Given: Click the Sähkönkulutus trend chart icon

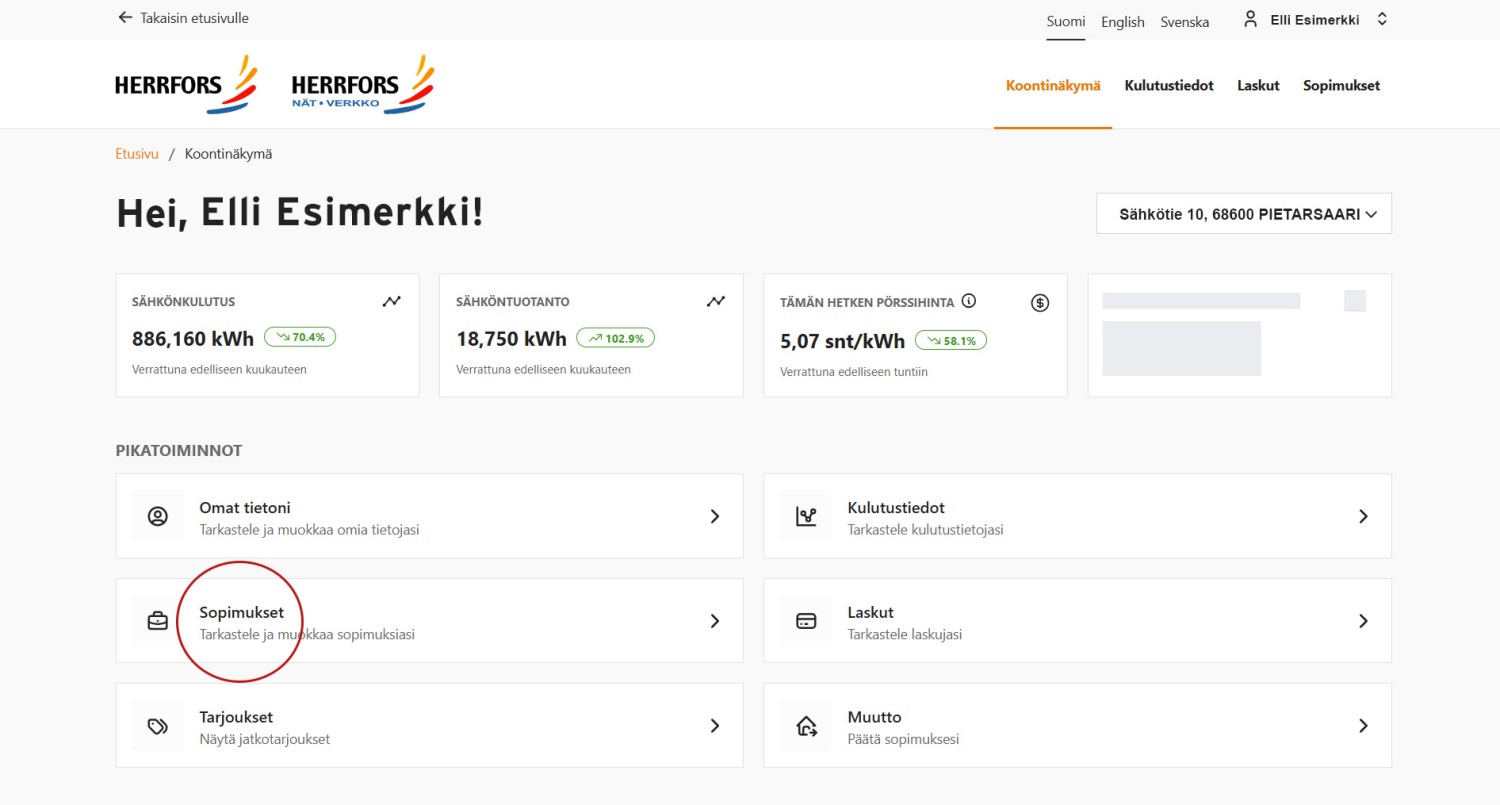Looking at the screenshot, I should [x=392, y=301].
